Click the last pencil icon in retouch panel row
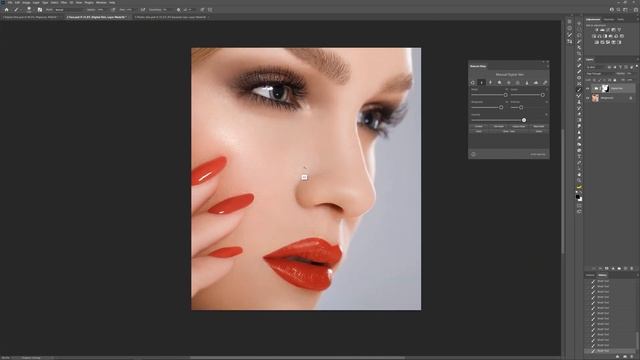640x360 pixels. coord(545,82)
